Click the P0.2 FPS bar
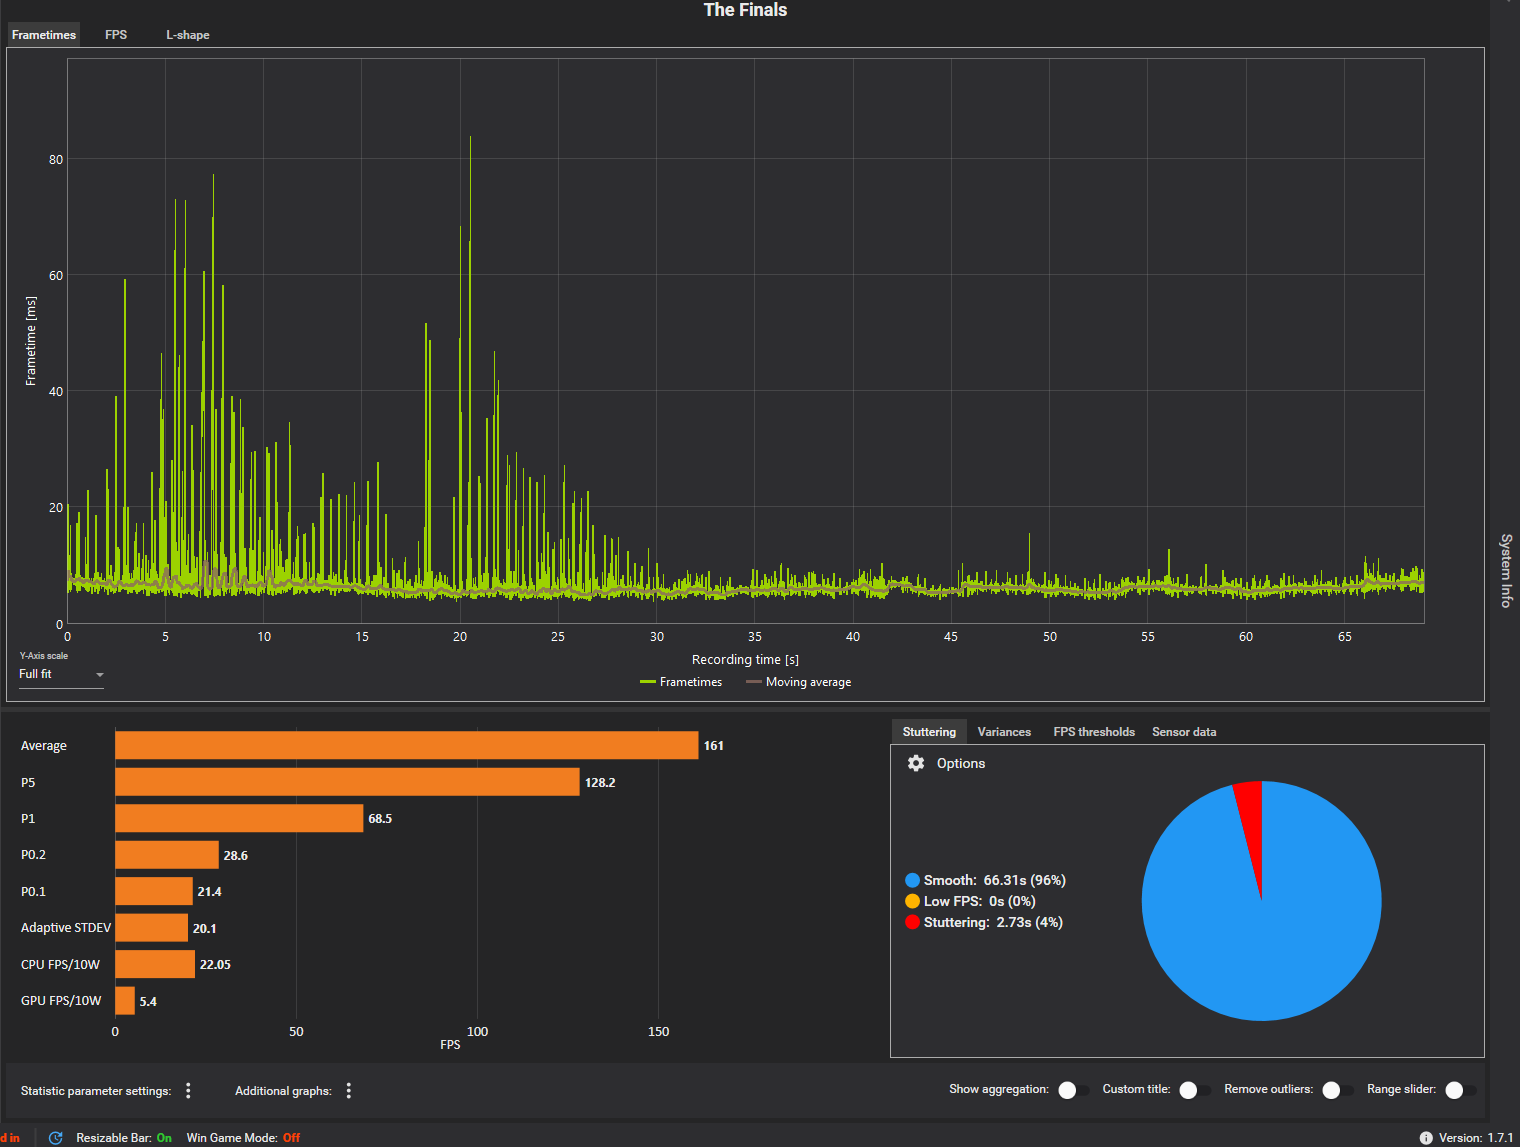 [167, 855]
